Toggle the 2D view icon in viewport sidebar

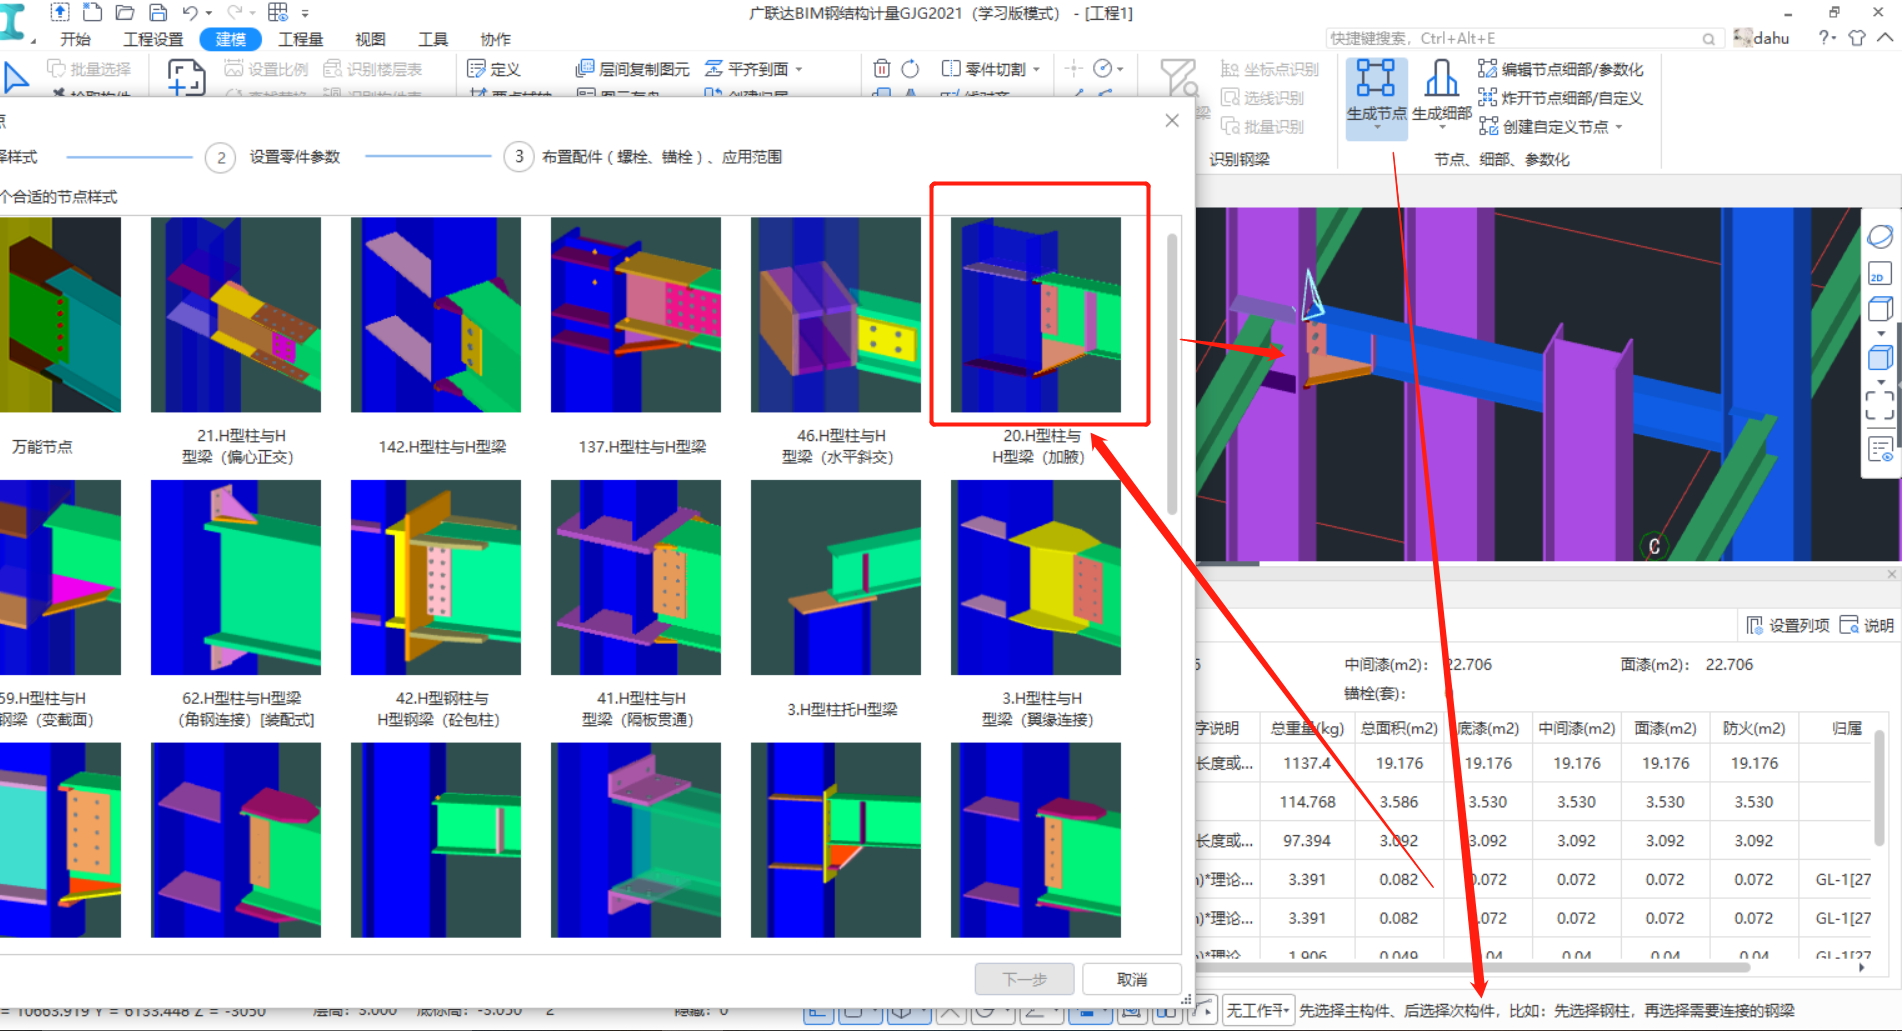point(1880,274)
